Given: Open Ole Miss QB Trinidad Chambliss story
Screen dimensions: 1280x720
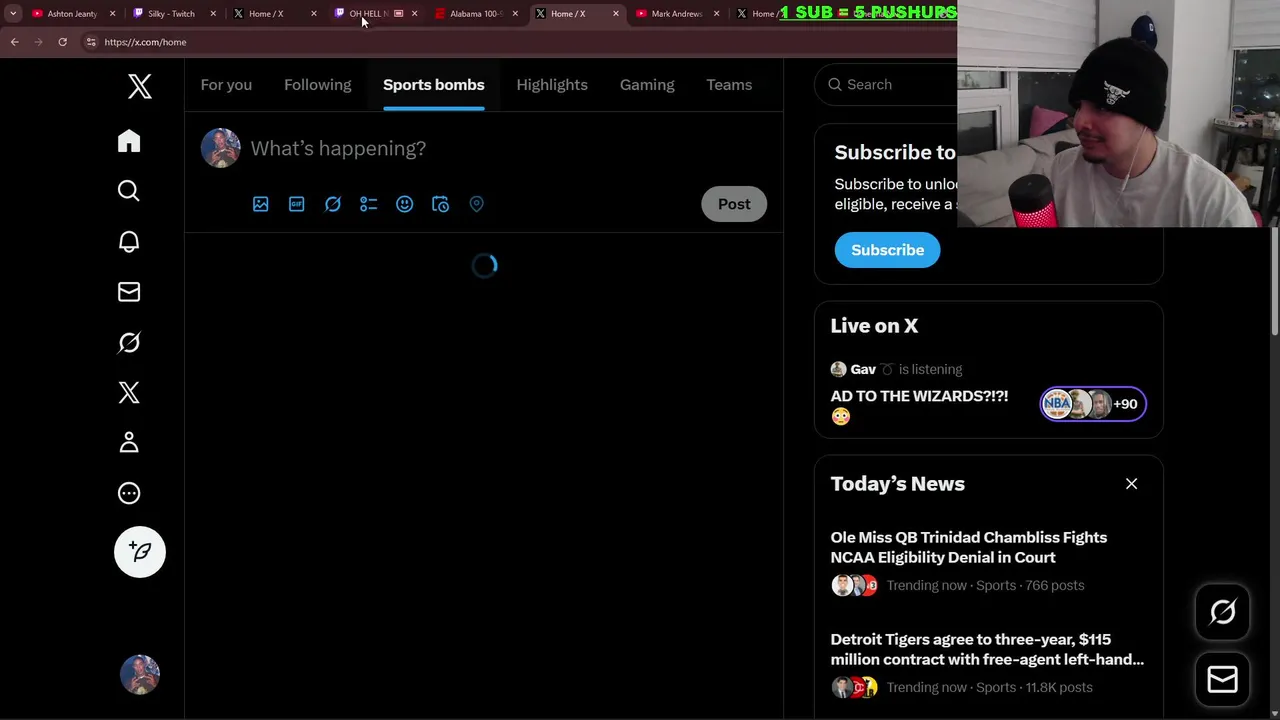Looking at the screenshot, I should [x=969, y=547].
